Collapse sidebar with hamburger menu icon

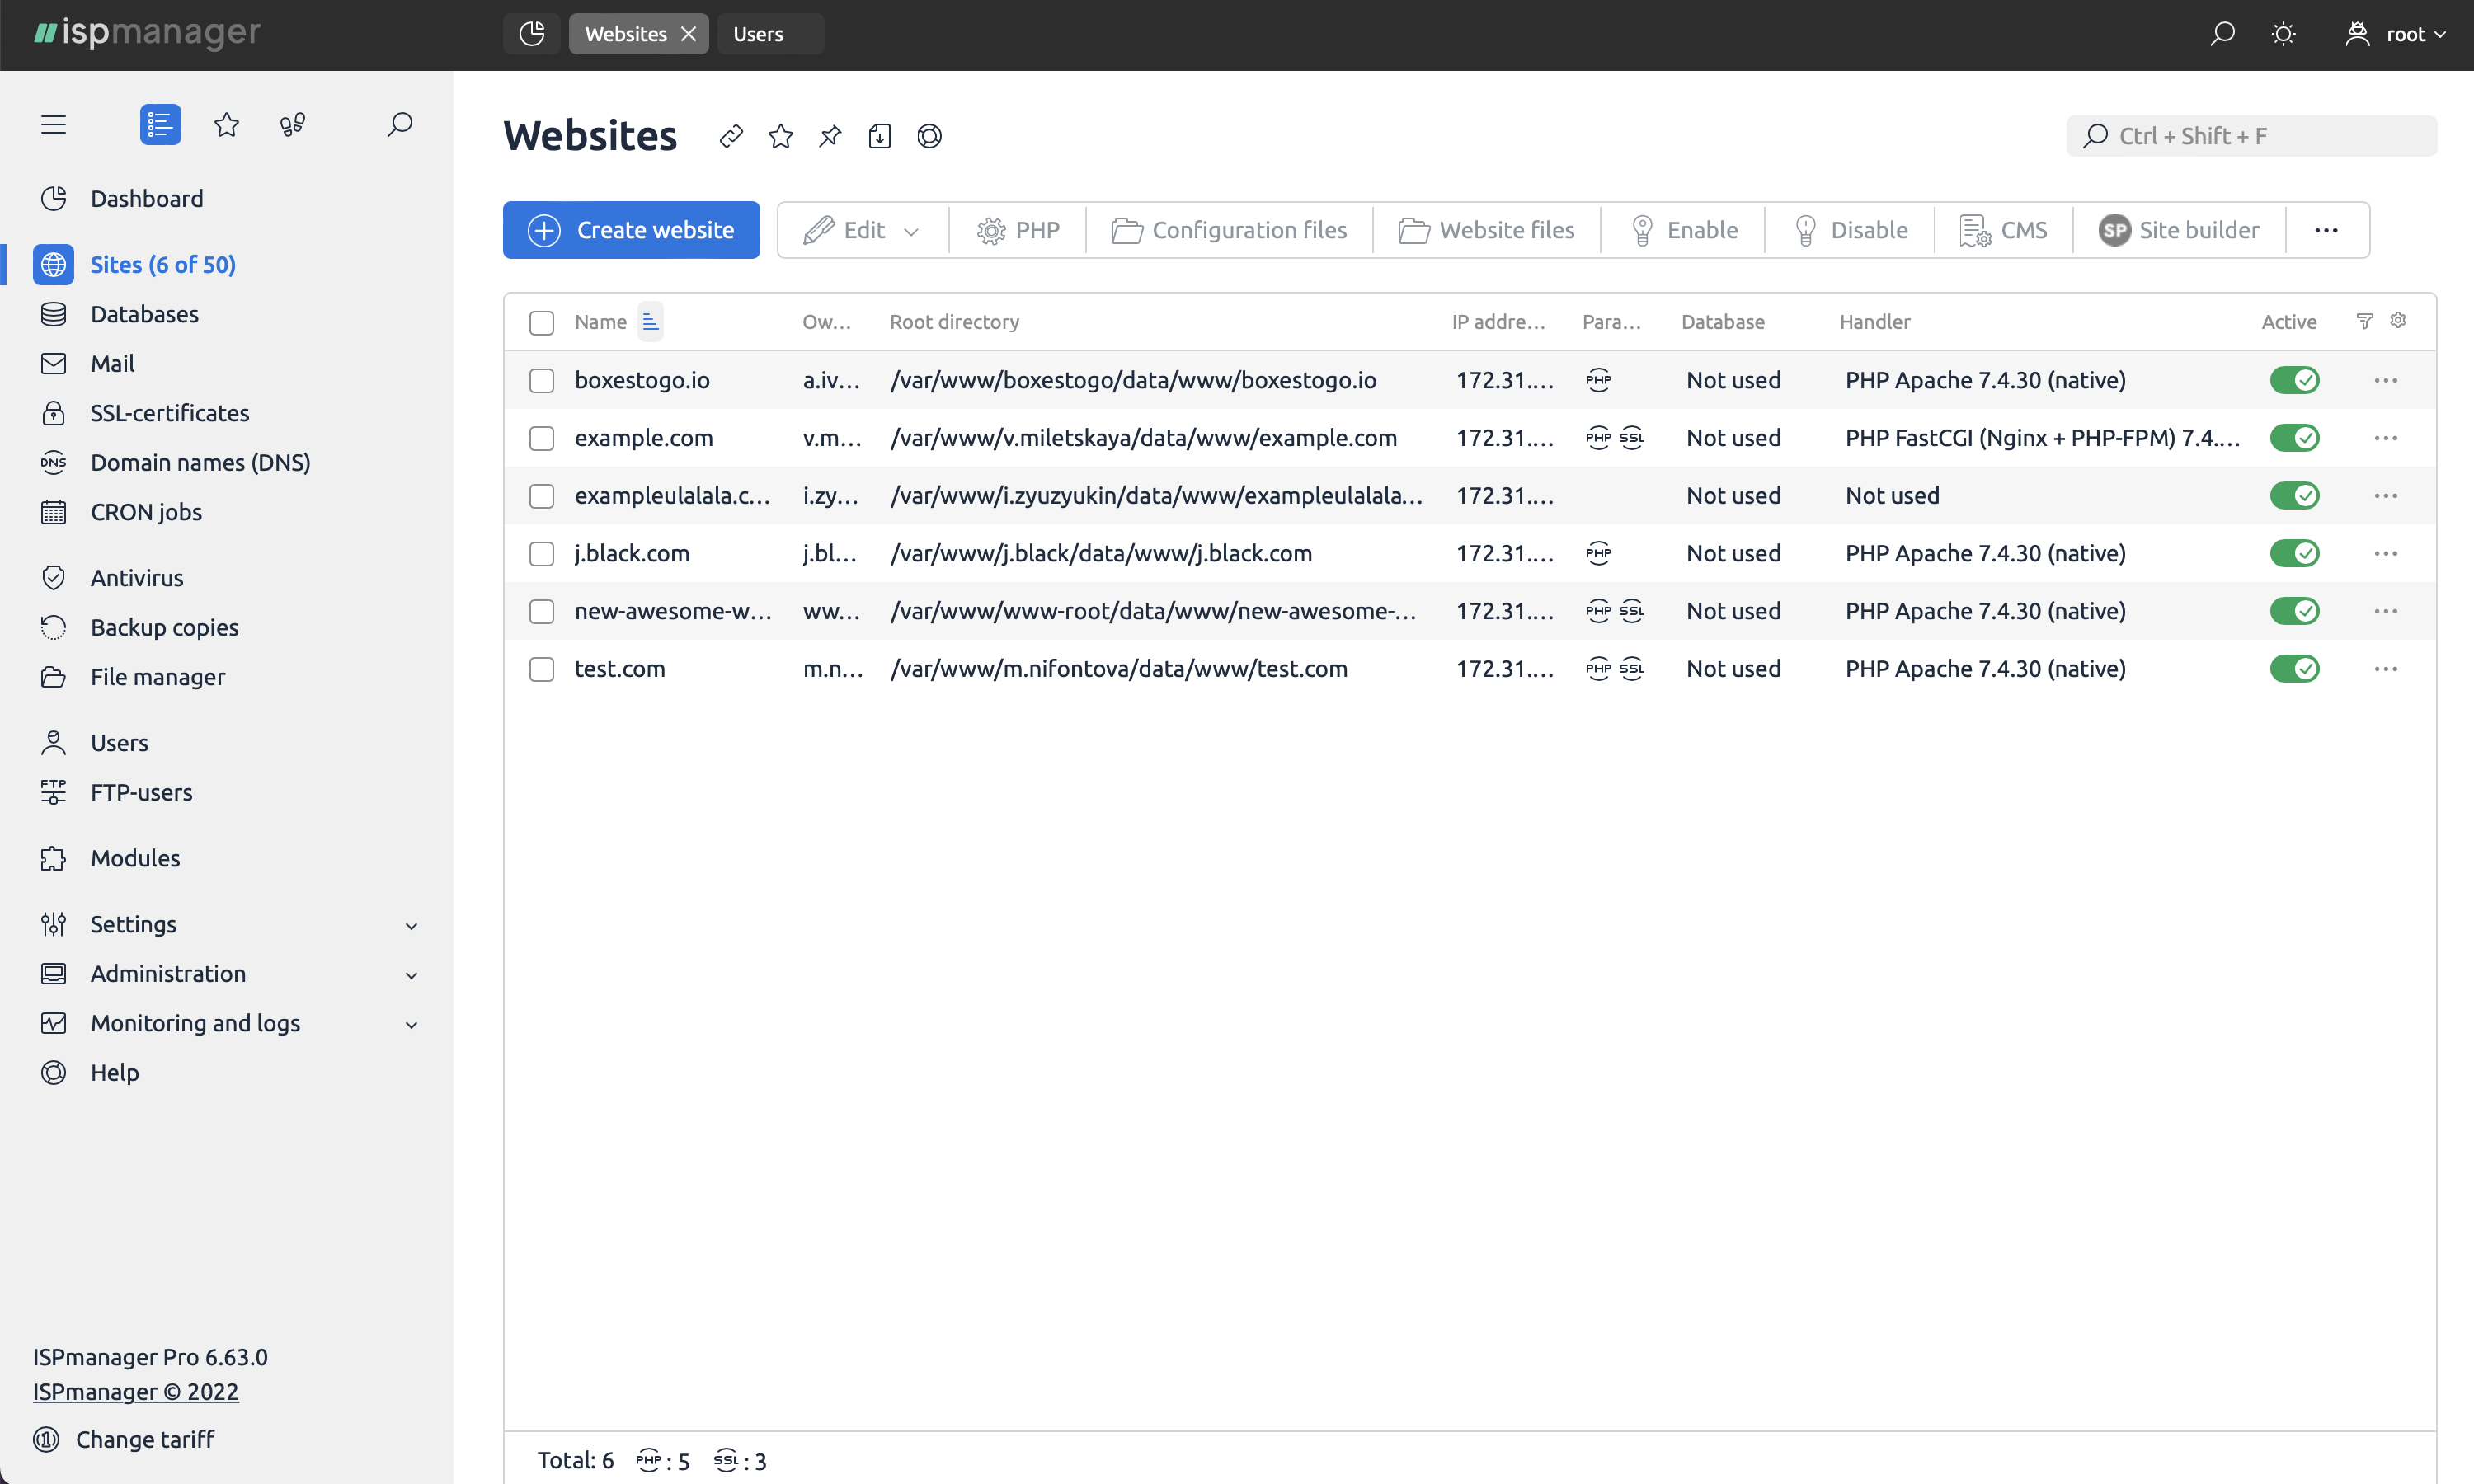54,124
